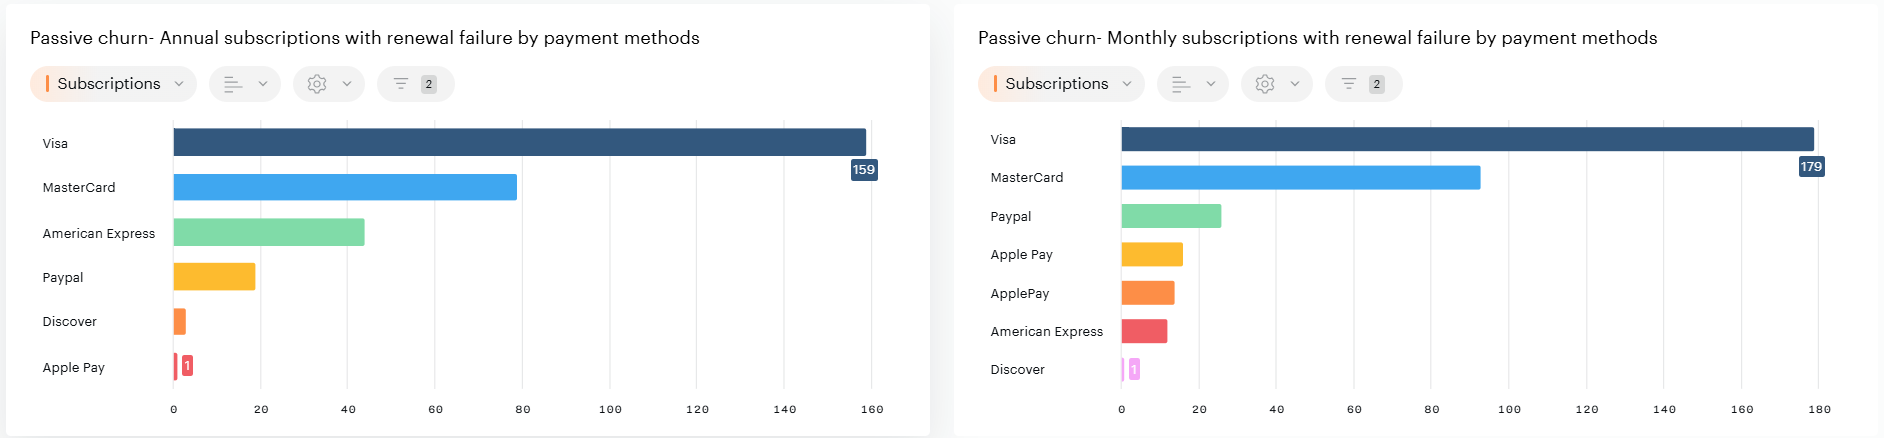
Task: Click the filter icon in Annual chart
Action: tap(401, 84)
